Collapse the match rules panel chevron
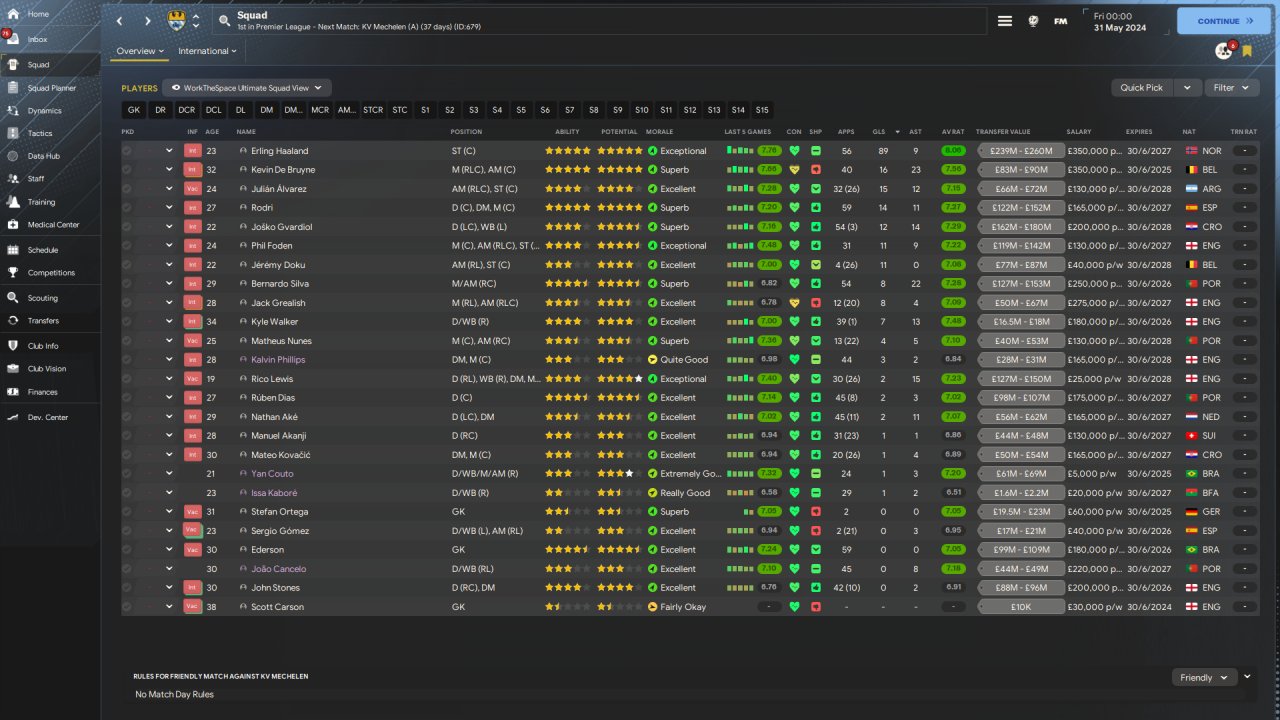 point(1247,677)
